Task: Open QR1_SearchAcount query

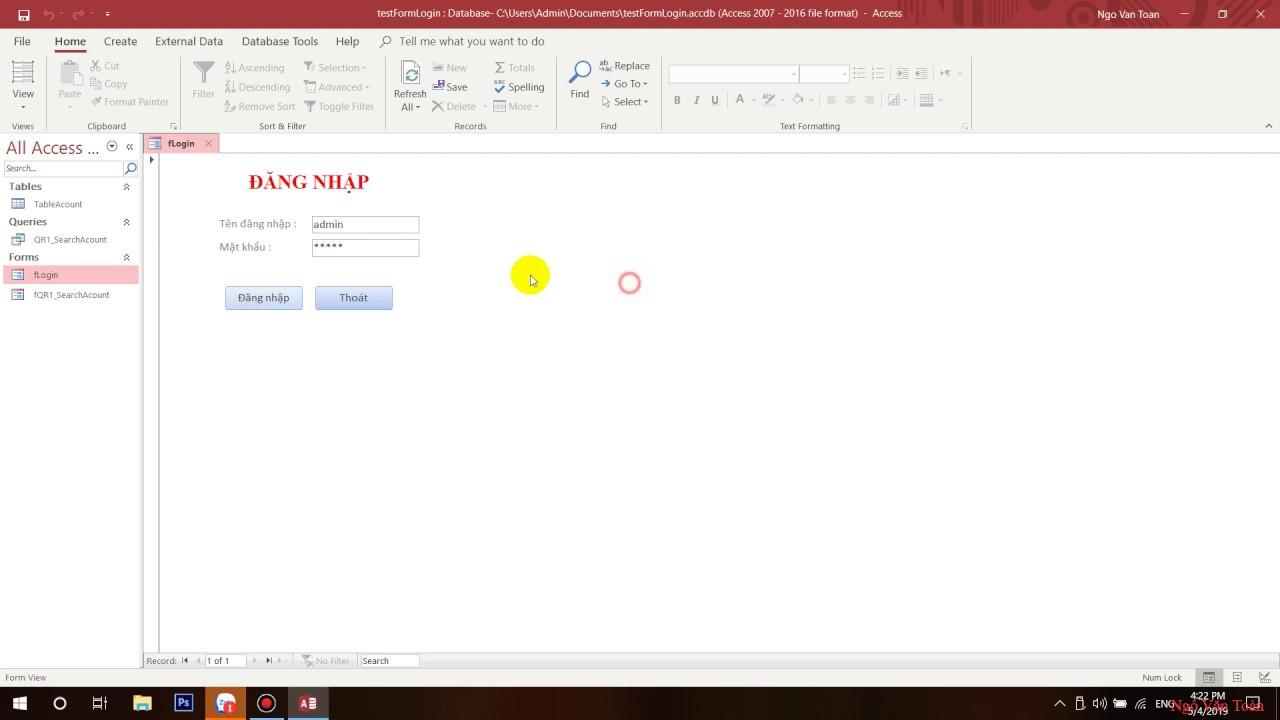Action: pyautogui.click(x=70, y=240)
